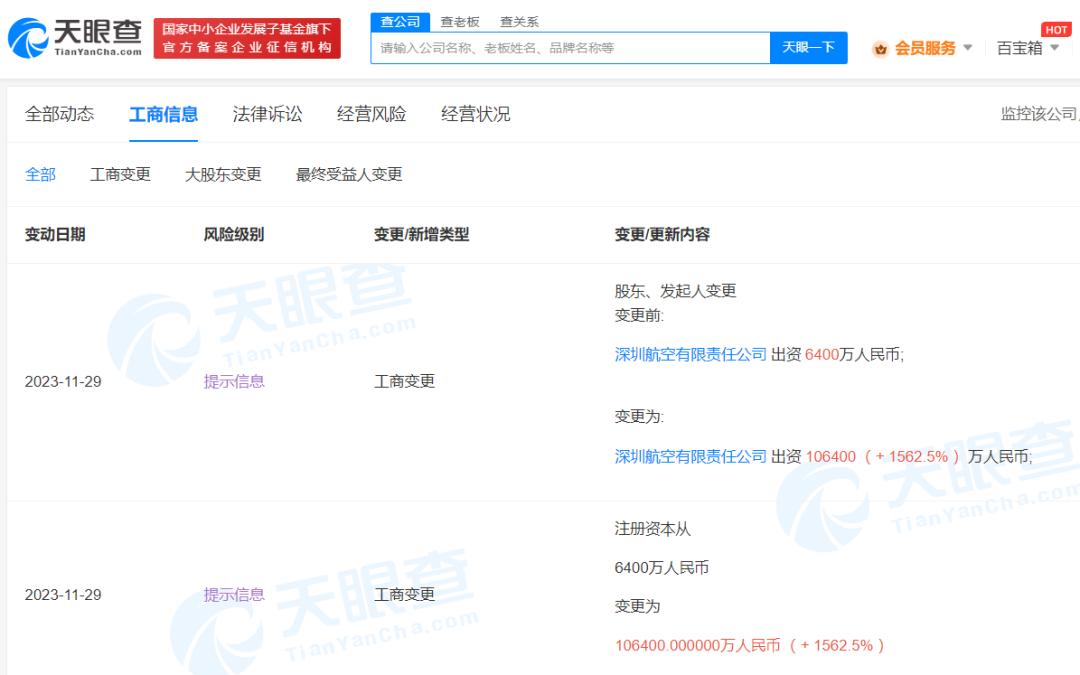Expand the 百宝箱 dropdown arrow
The image size is (1080, 675).
point(1055,48)
